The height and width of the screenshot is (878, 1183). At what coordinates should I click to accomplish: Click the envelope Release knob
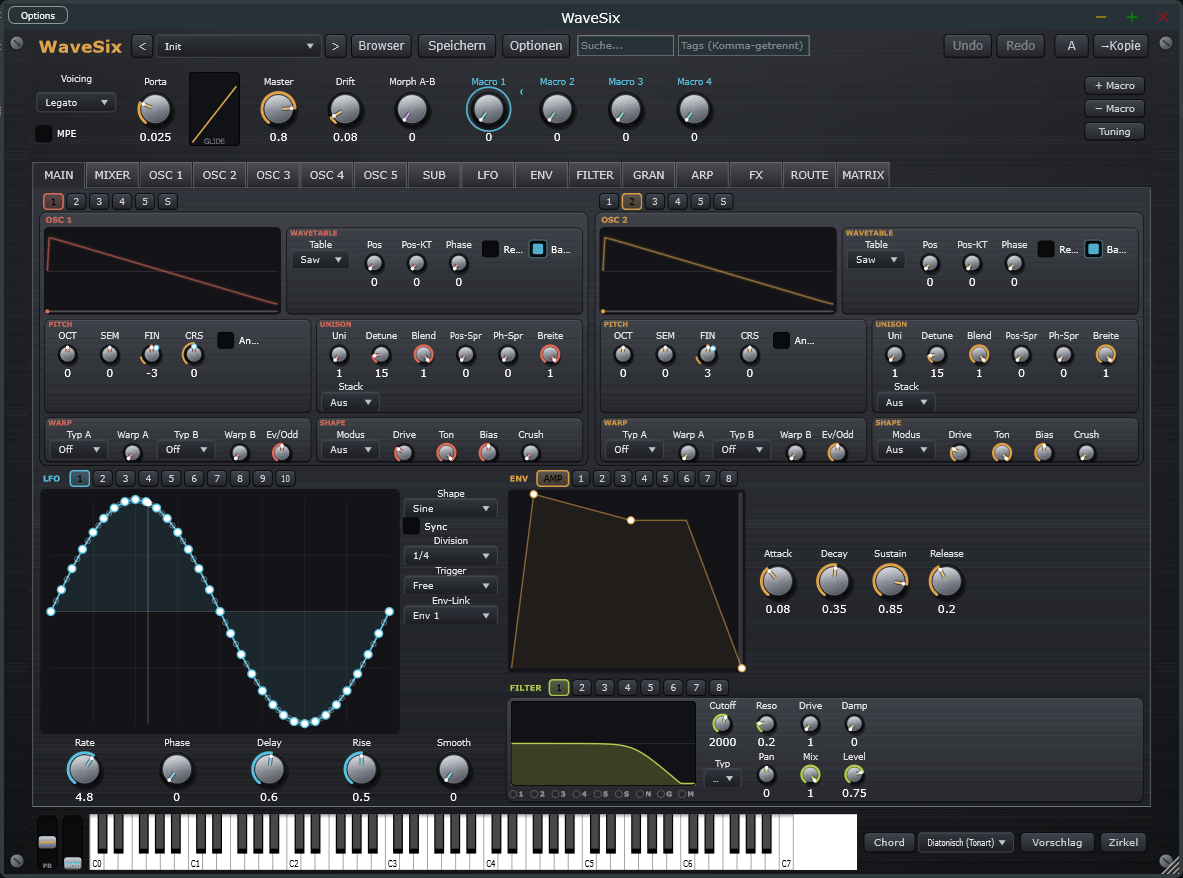pos(946,582)
